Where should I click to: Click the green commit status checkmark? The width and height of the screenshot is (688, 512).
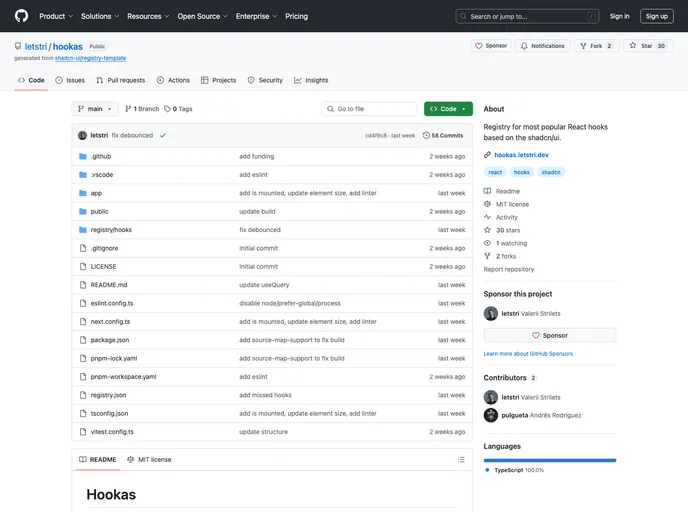coord(163,135)
